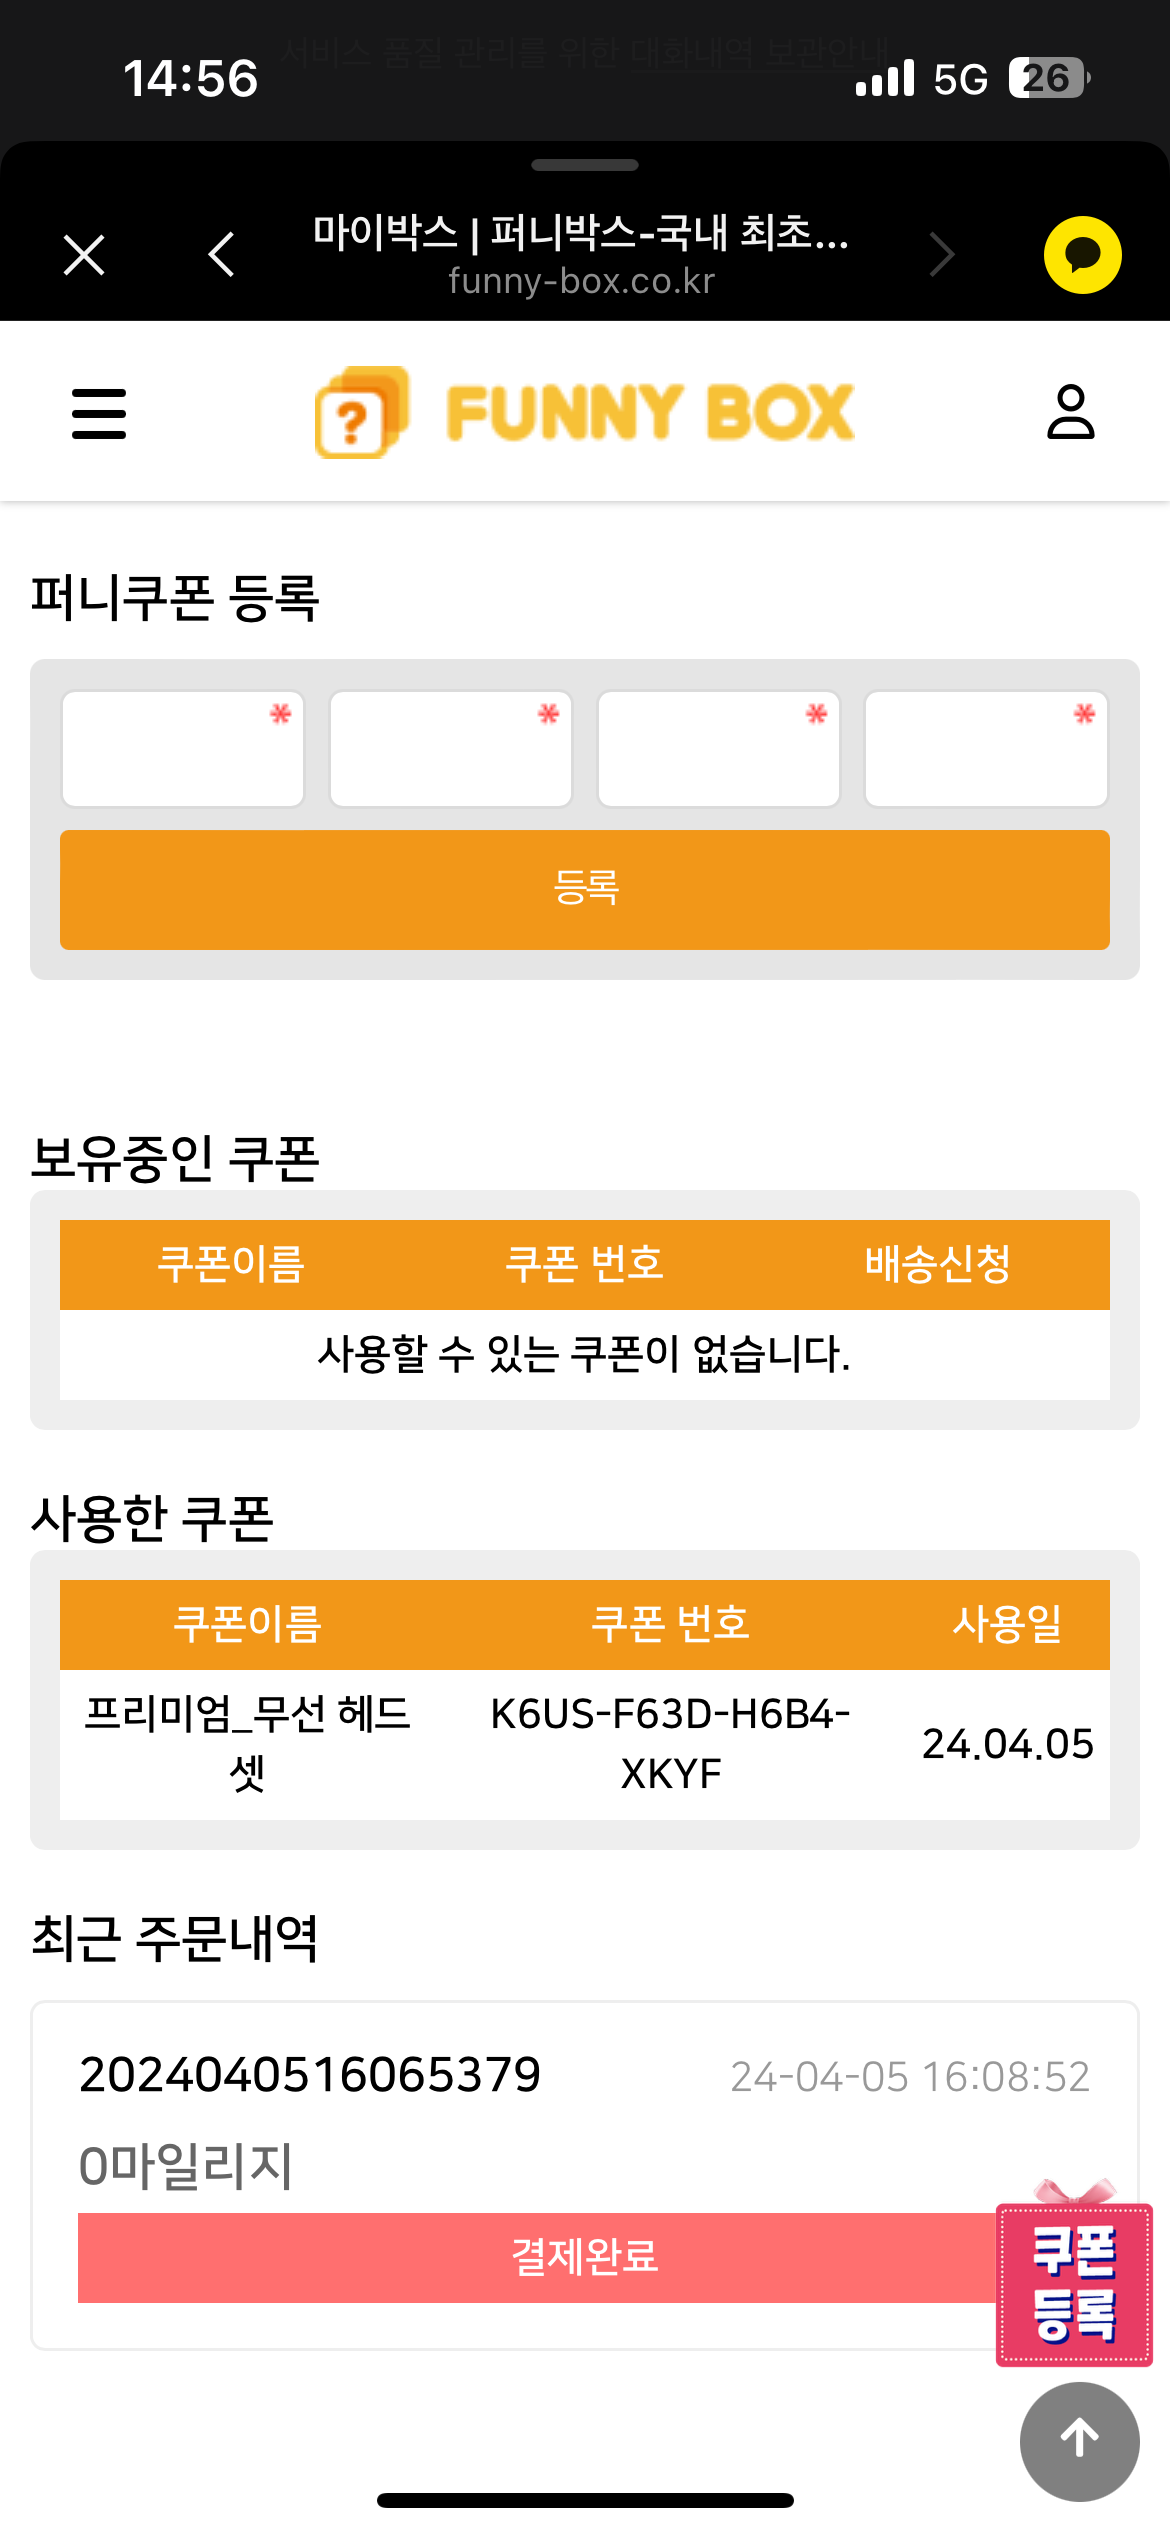Open order number 2024040516065379
The height and width of the screenshot is (2532, 1170).
click(x=310, y=2075)
